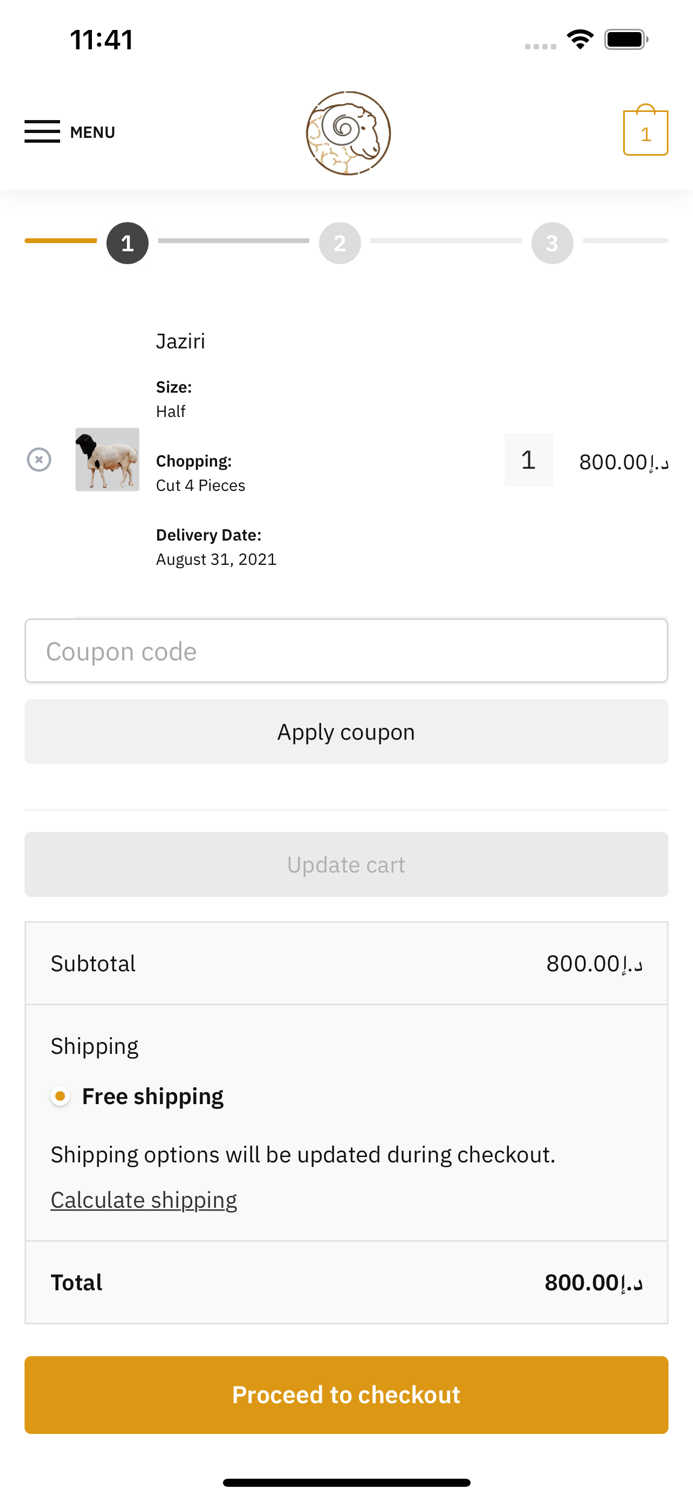Select the Free shipping radio button
Viewport: 693px width, 1500px height.
click(x=61, y=1097)
